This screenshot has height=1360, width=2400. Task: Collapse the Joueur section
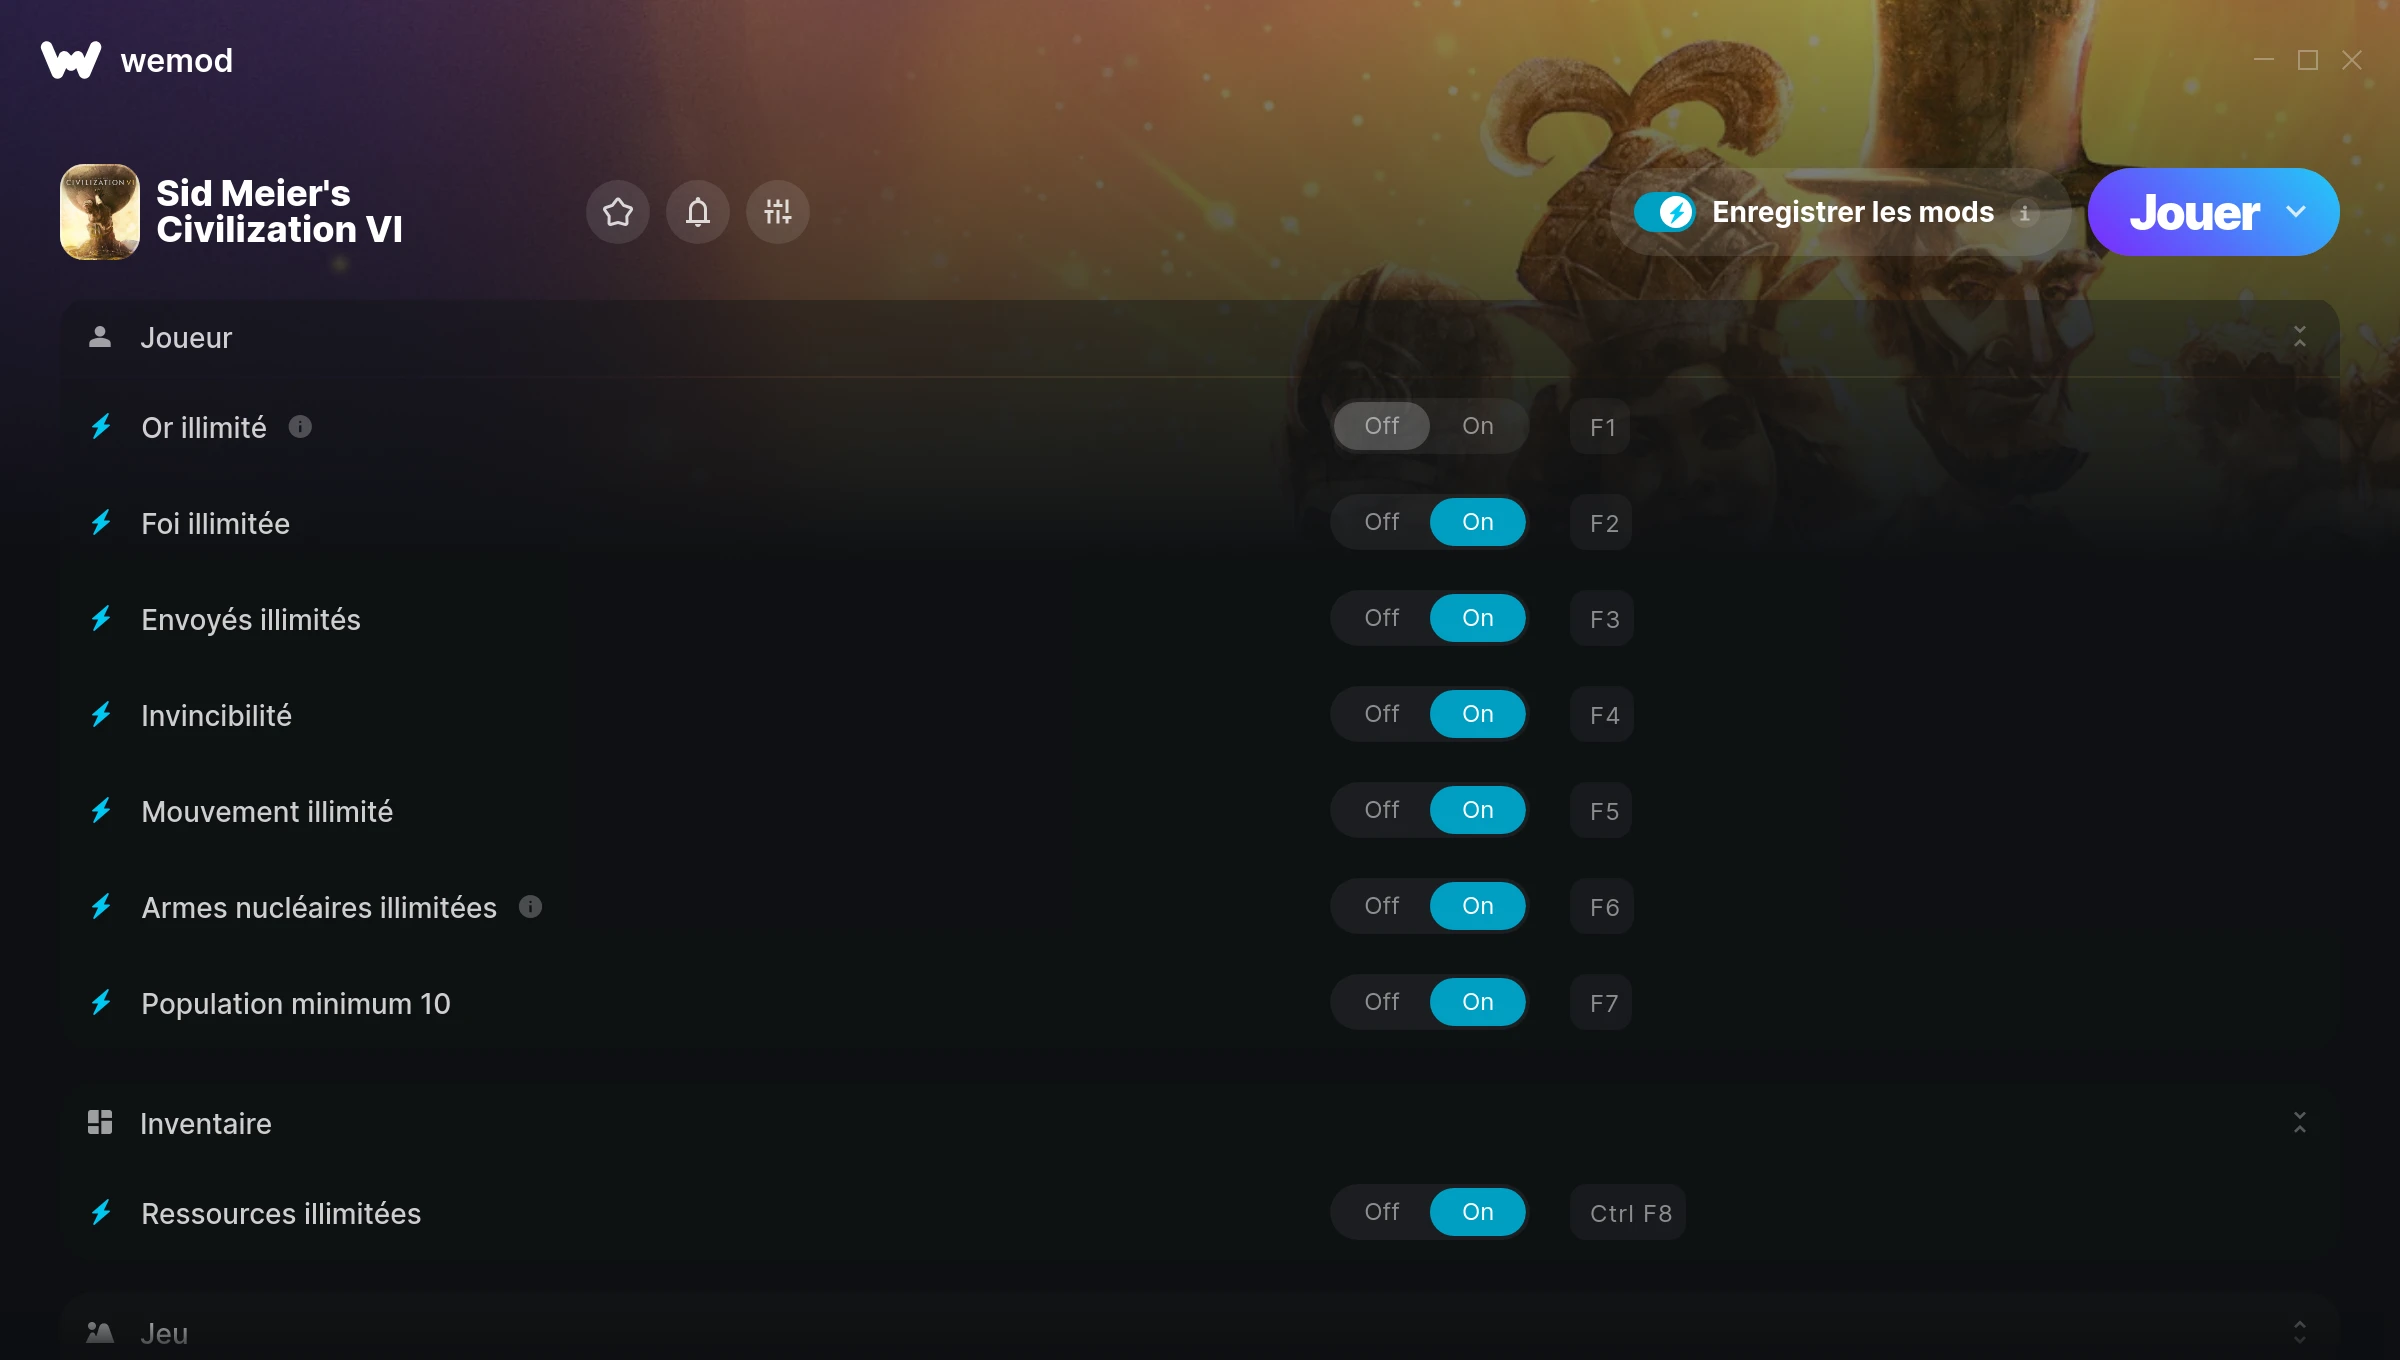pyautogui.click(x=2300, y=337)
